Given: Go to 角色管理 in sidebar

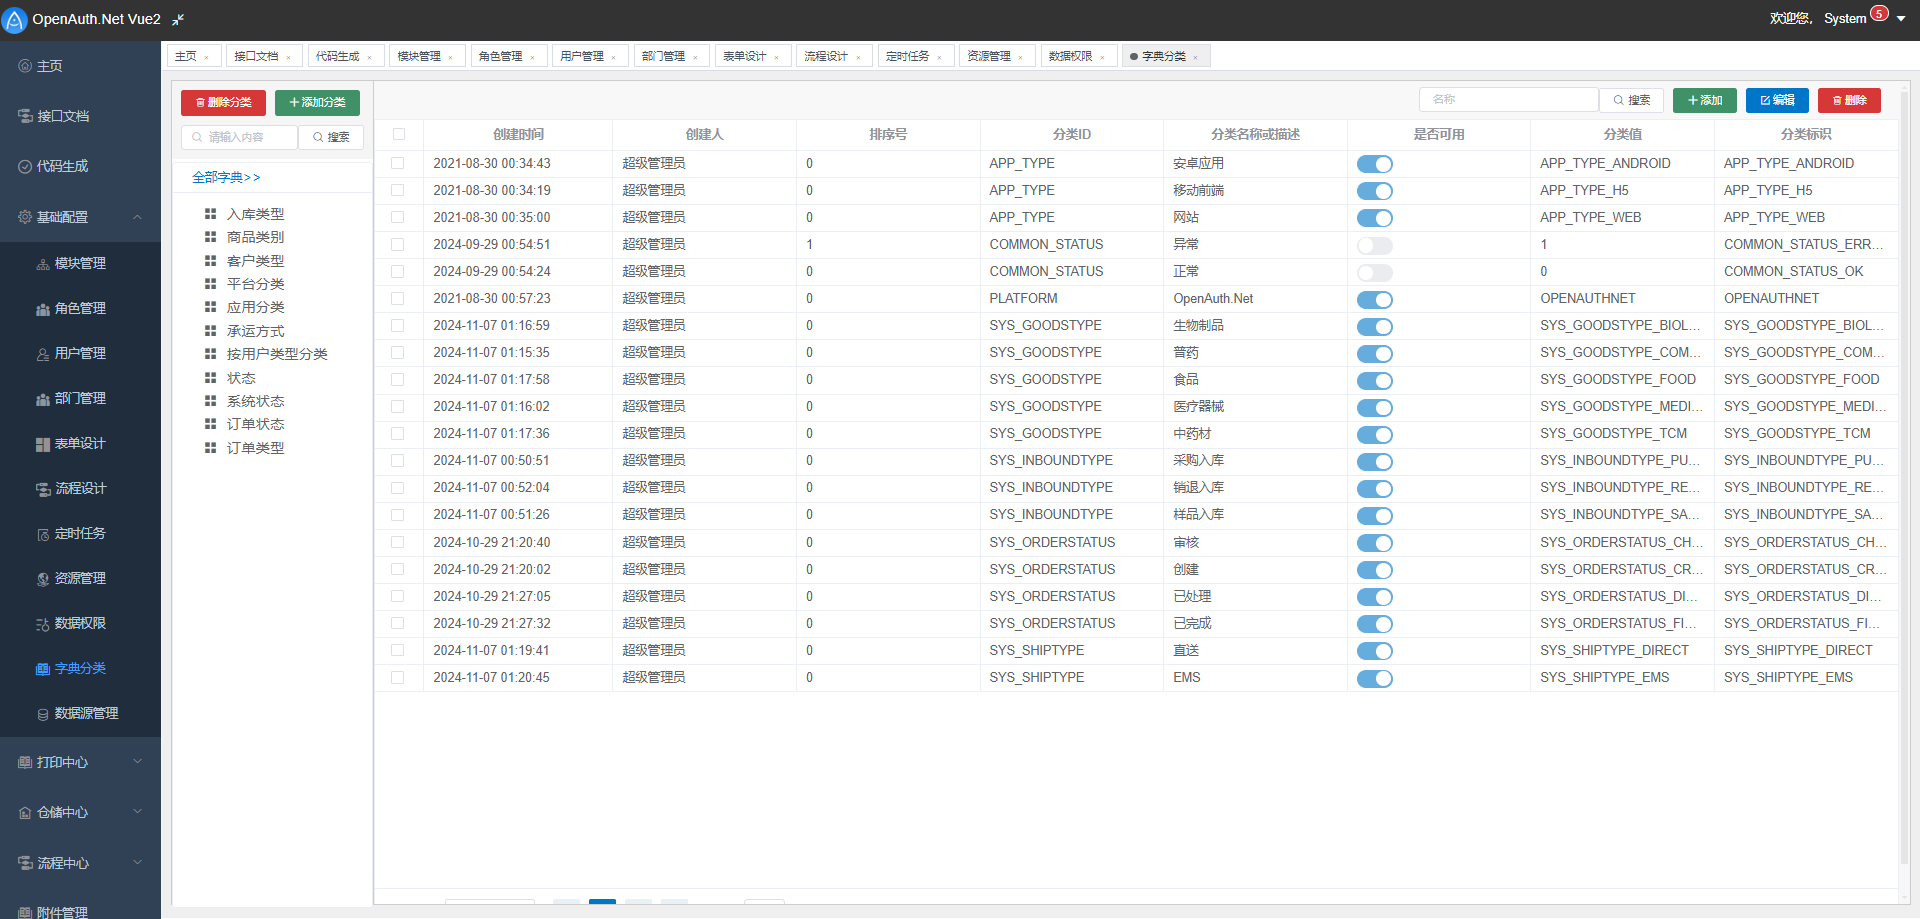Looking at the screenshot, I should (x=80, y=308).
